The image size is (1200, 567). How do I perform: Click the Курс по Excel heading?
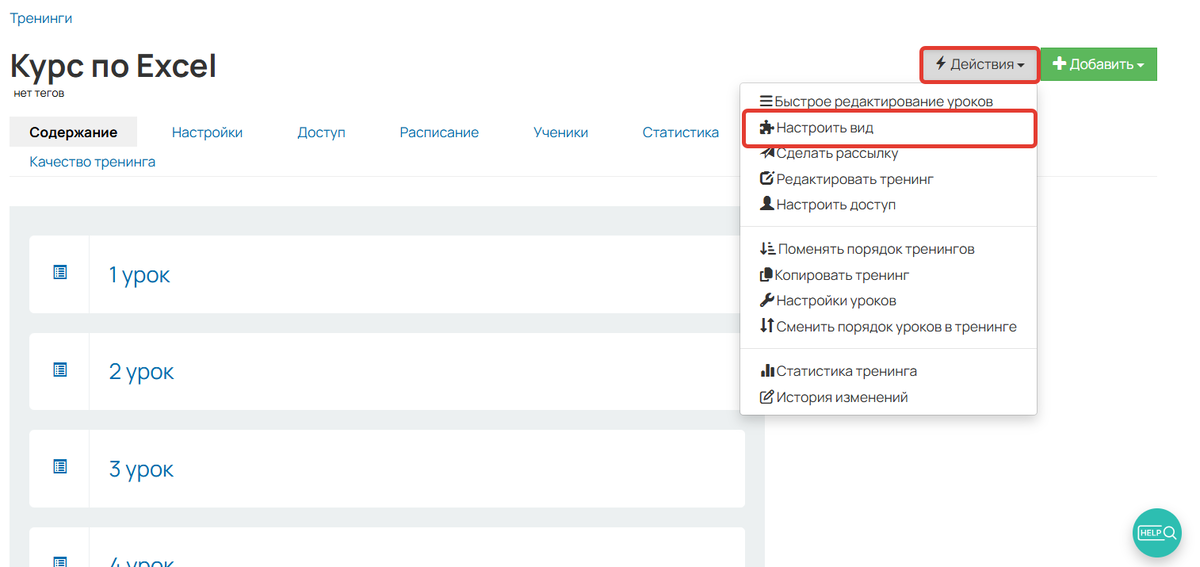tap(113, 65)
